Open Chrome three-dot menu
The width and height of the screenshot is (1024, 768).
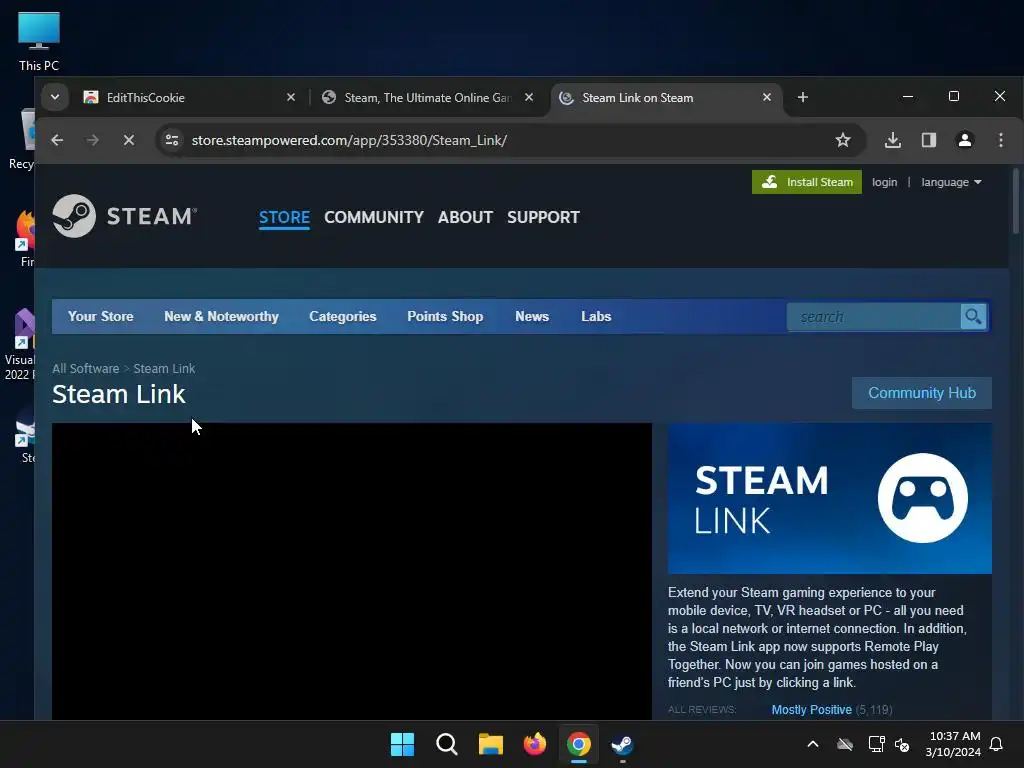pos(1000,140)
